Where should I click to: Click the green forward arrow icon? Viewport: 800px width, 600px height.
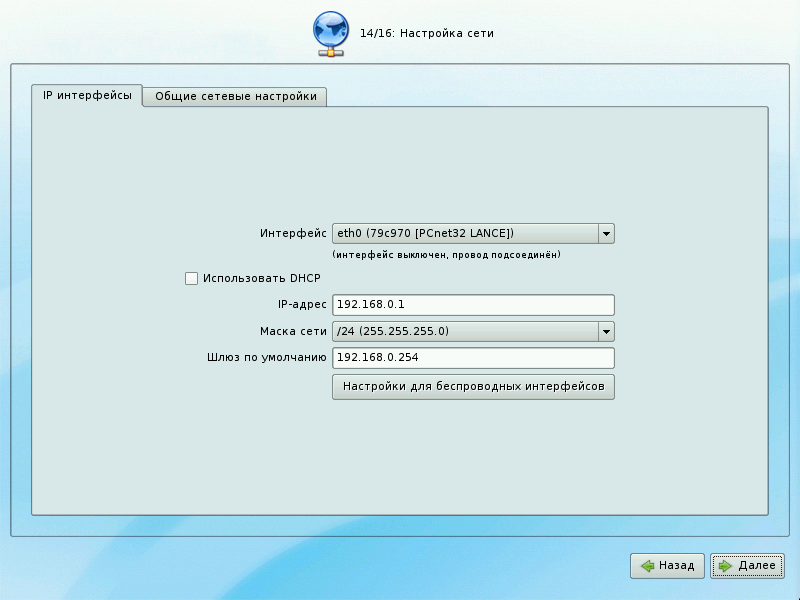click(725, 566)
